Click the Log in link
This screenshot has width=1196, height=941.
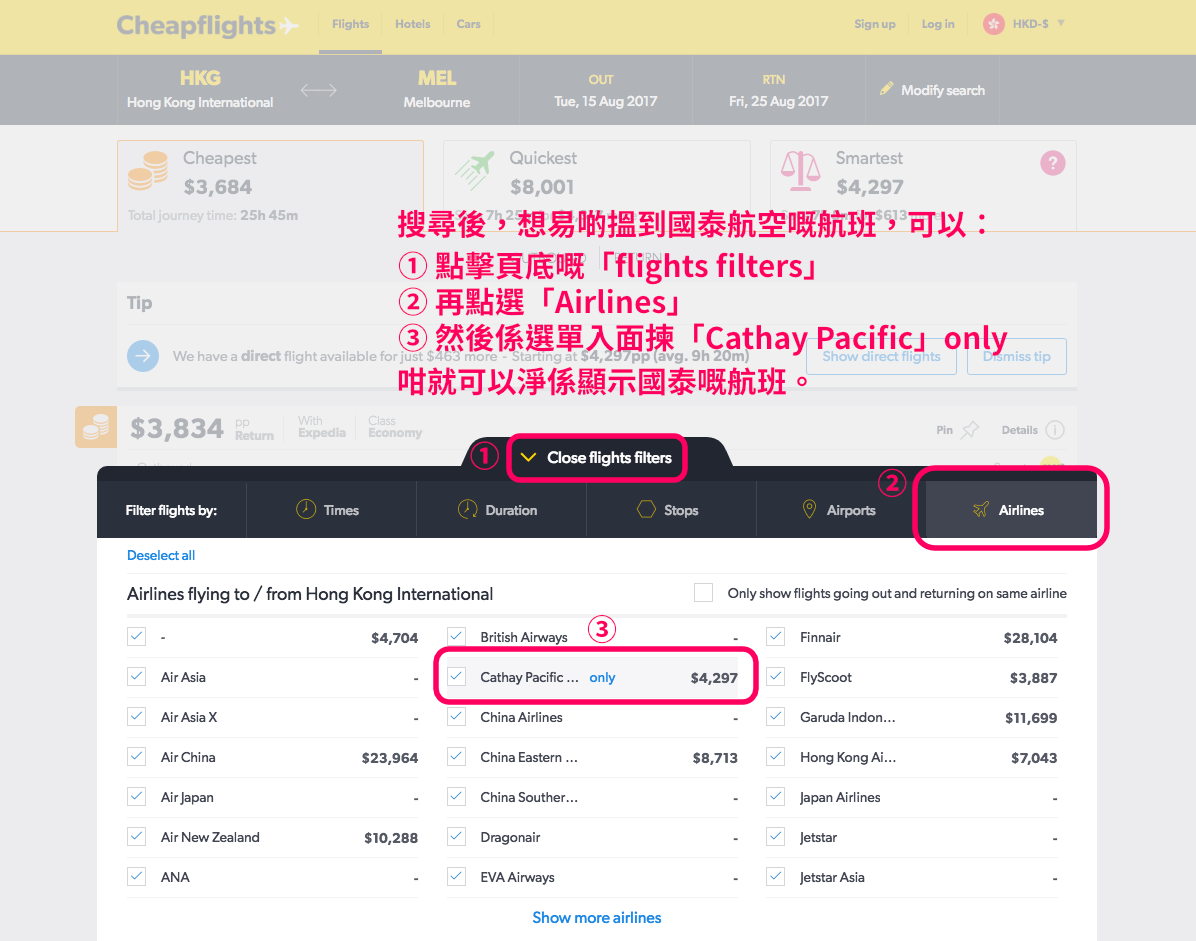click(x=938, y=24)
